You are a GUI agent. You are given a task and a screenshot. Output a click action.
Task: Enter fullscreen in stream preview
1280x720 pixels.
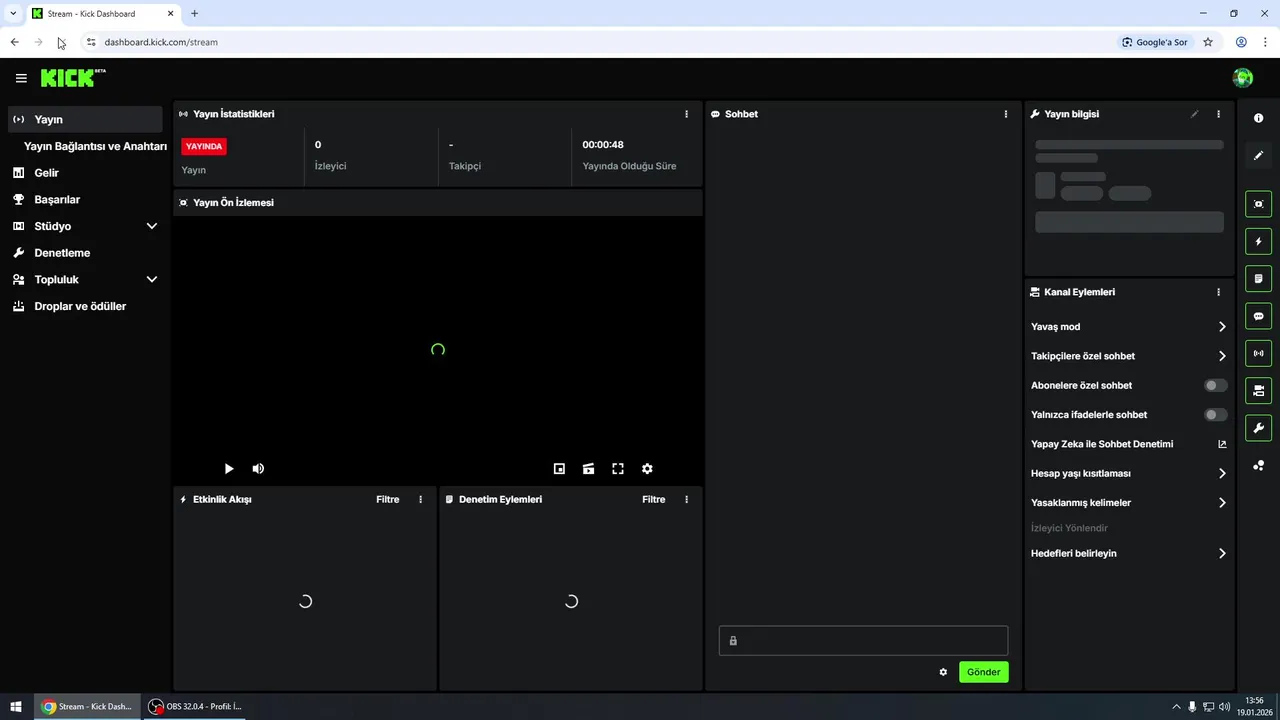click(x=618, y=468)
